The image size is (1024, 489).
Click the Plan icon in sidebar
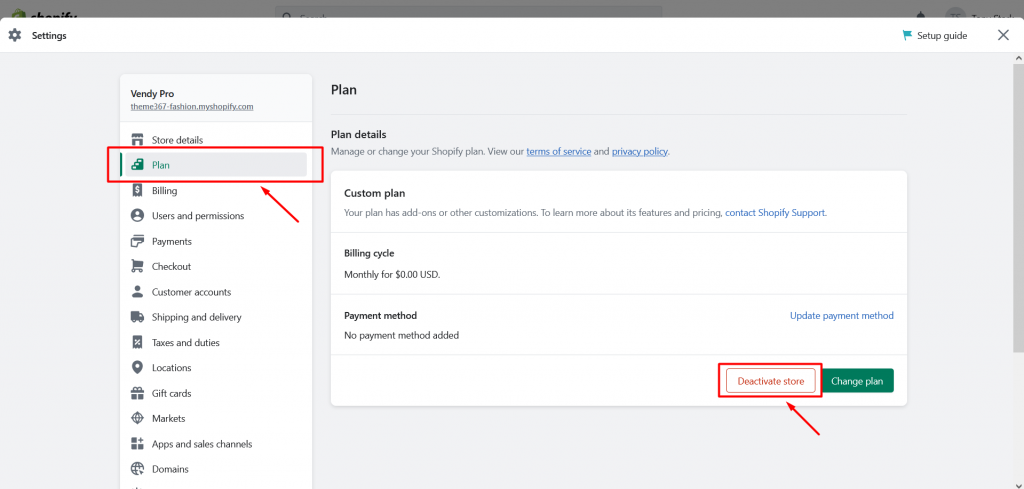click(x=137, y=165)
